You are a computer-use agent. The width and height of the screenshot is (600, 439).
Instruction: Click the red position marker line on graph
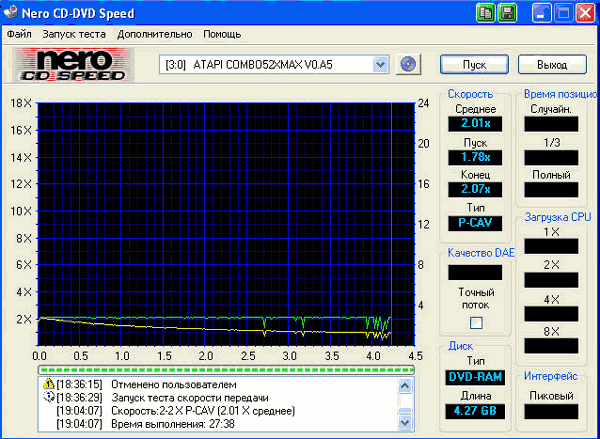pos(391,224)
